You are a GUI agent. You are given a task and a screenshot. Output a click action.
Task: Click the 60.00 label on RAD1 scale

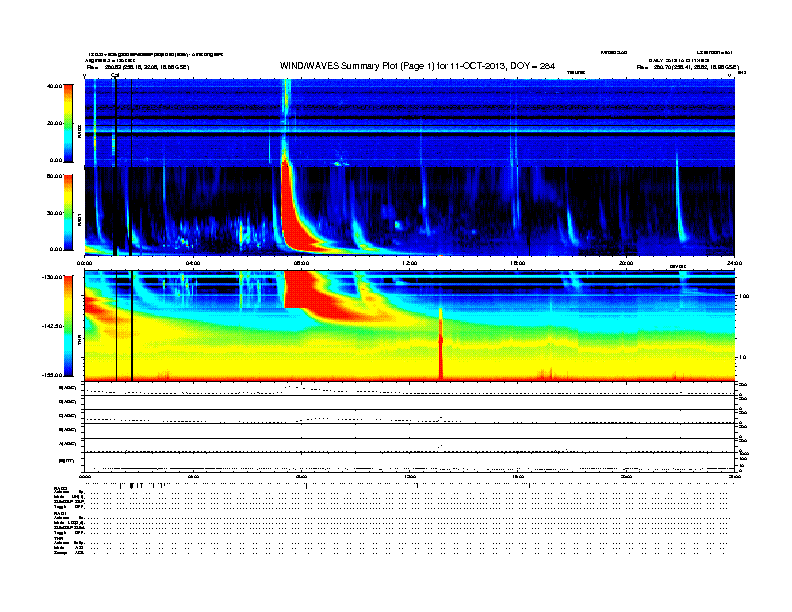tap(55, 176)
